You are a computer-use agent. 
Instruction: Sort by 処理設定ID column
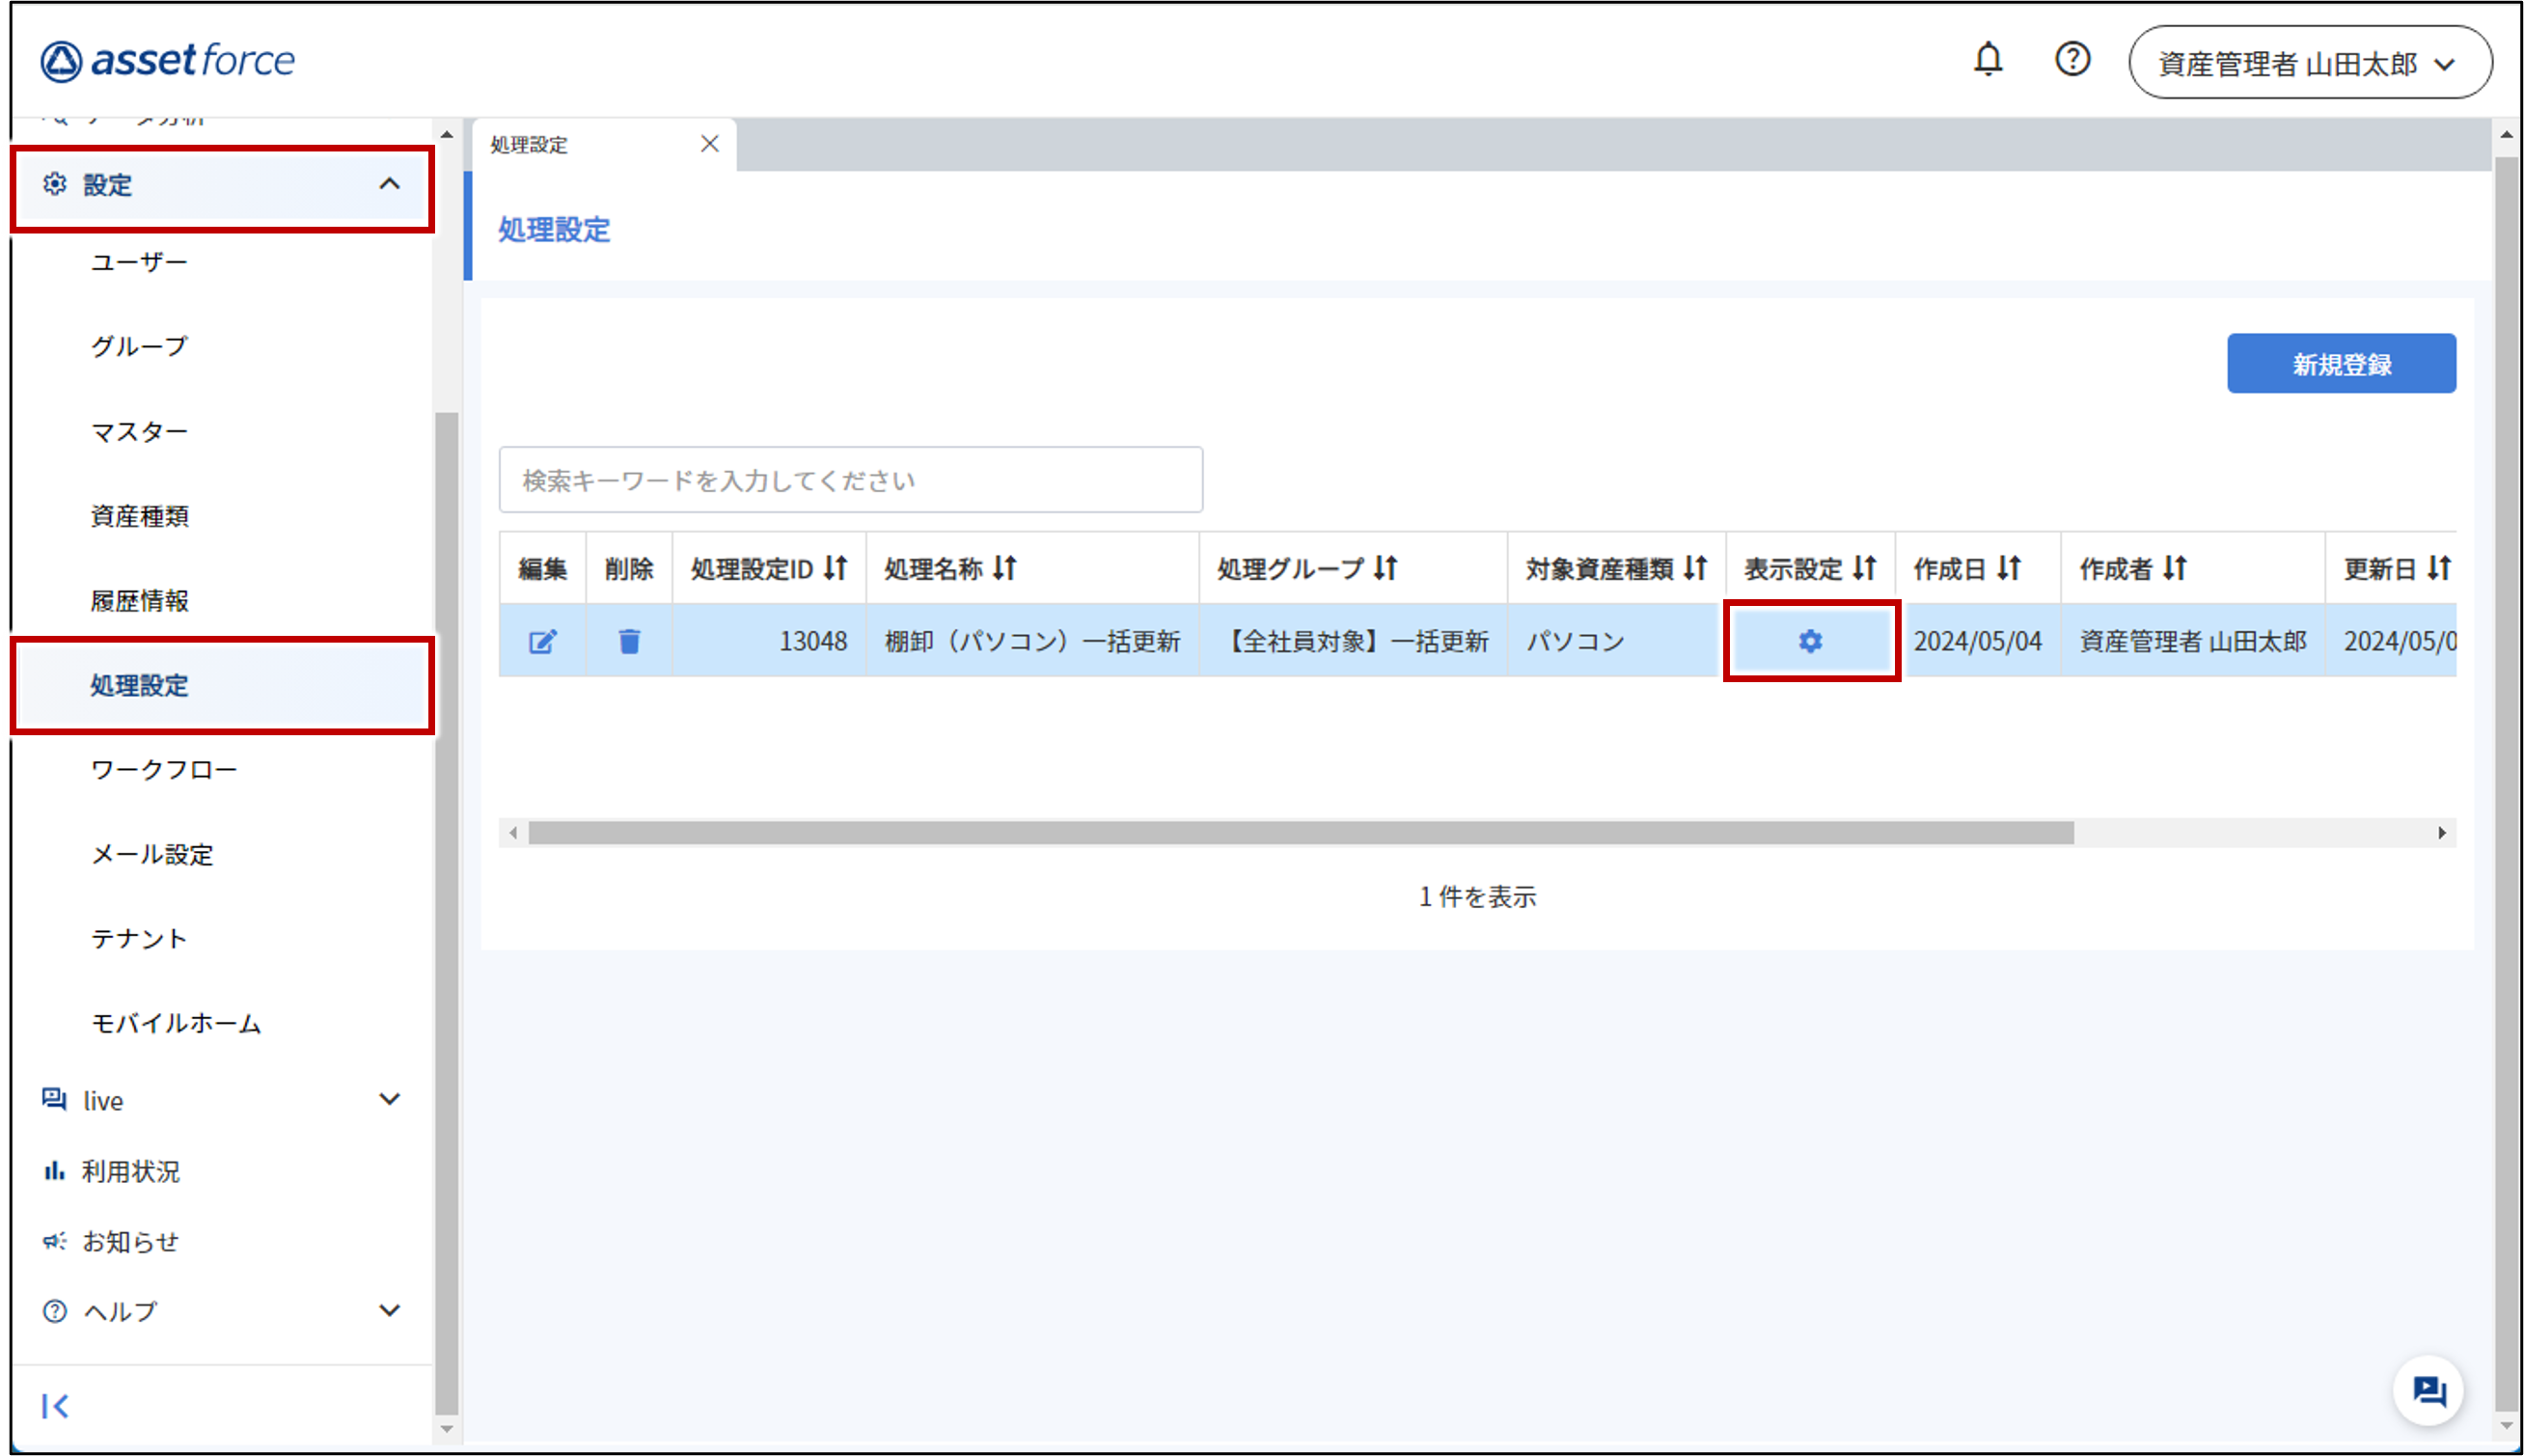click(x=836, y=569)
